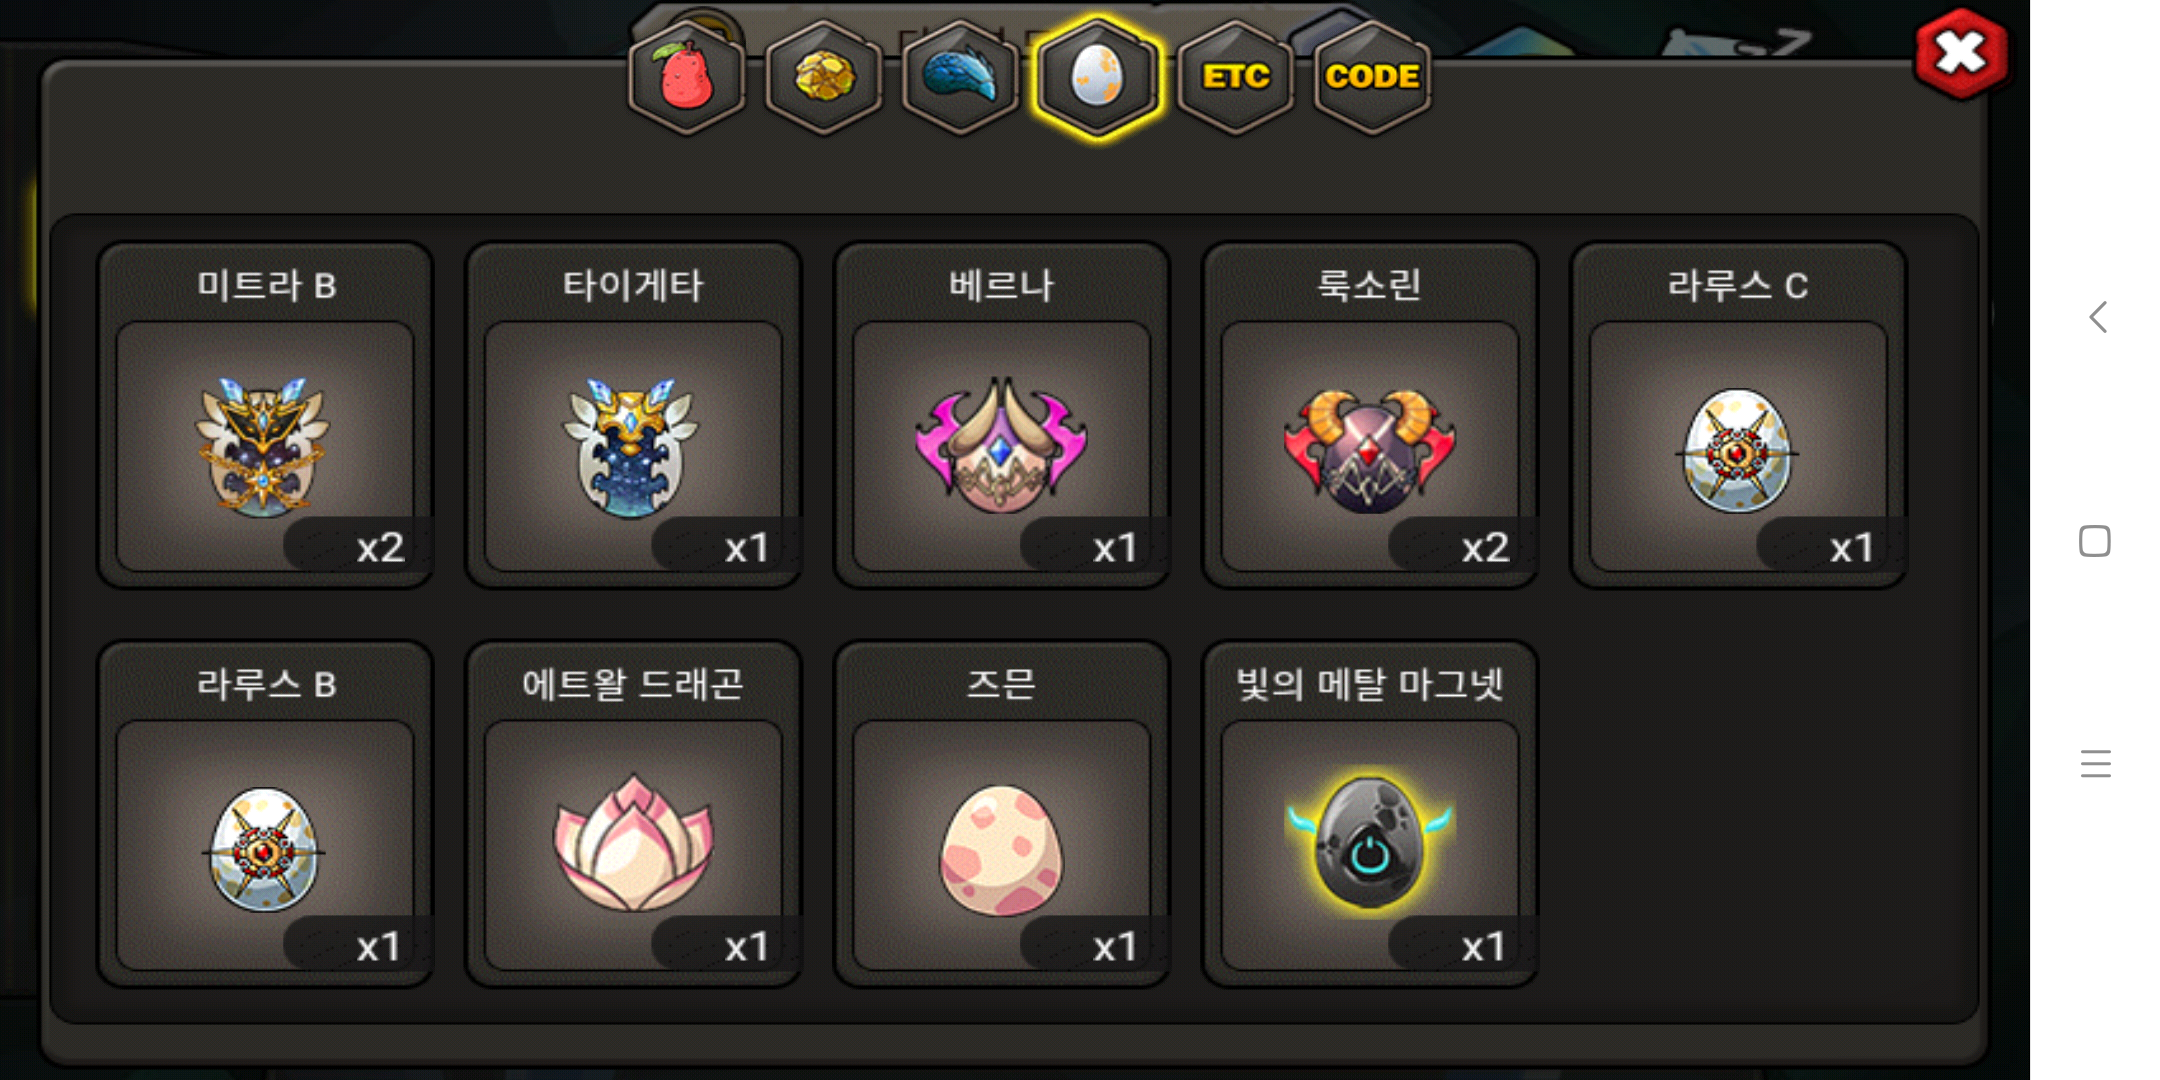This screenshot has width=2160, height=1080.
Task: Select the 빛의 메탈 마그넷 egg
Action: [x=1370, y=814]
